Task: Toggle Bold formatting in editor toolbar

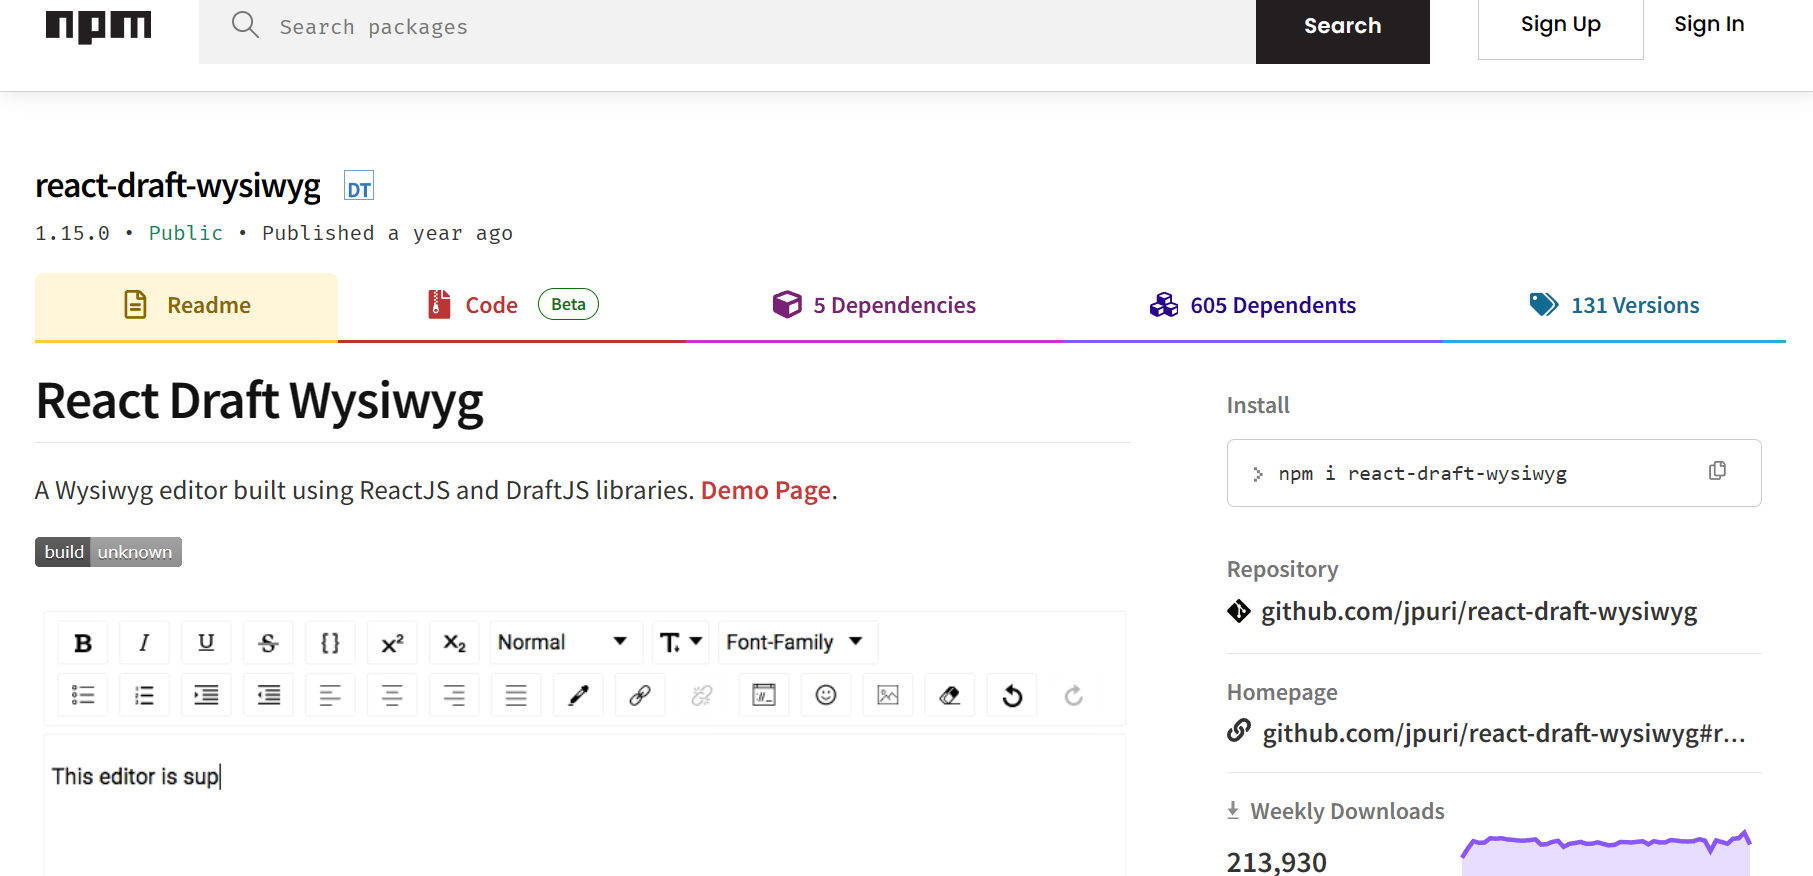Action: pos(83,643)
